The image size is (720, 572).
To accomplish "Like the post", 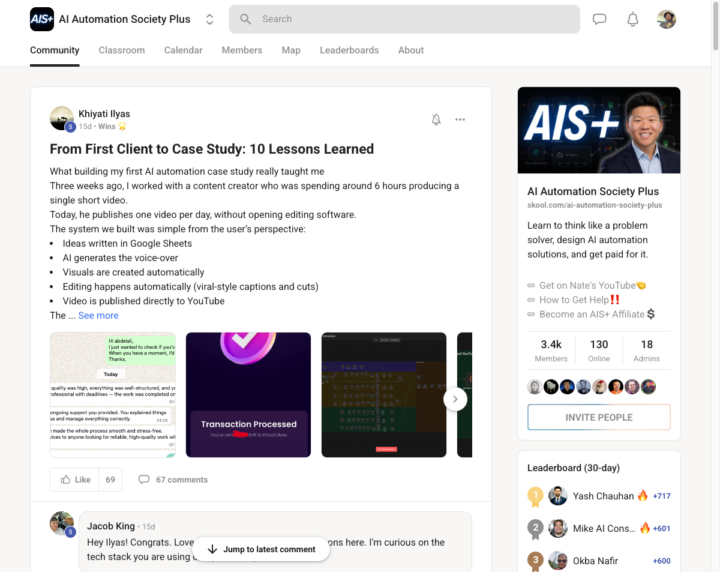I will [74, 480].
